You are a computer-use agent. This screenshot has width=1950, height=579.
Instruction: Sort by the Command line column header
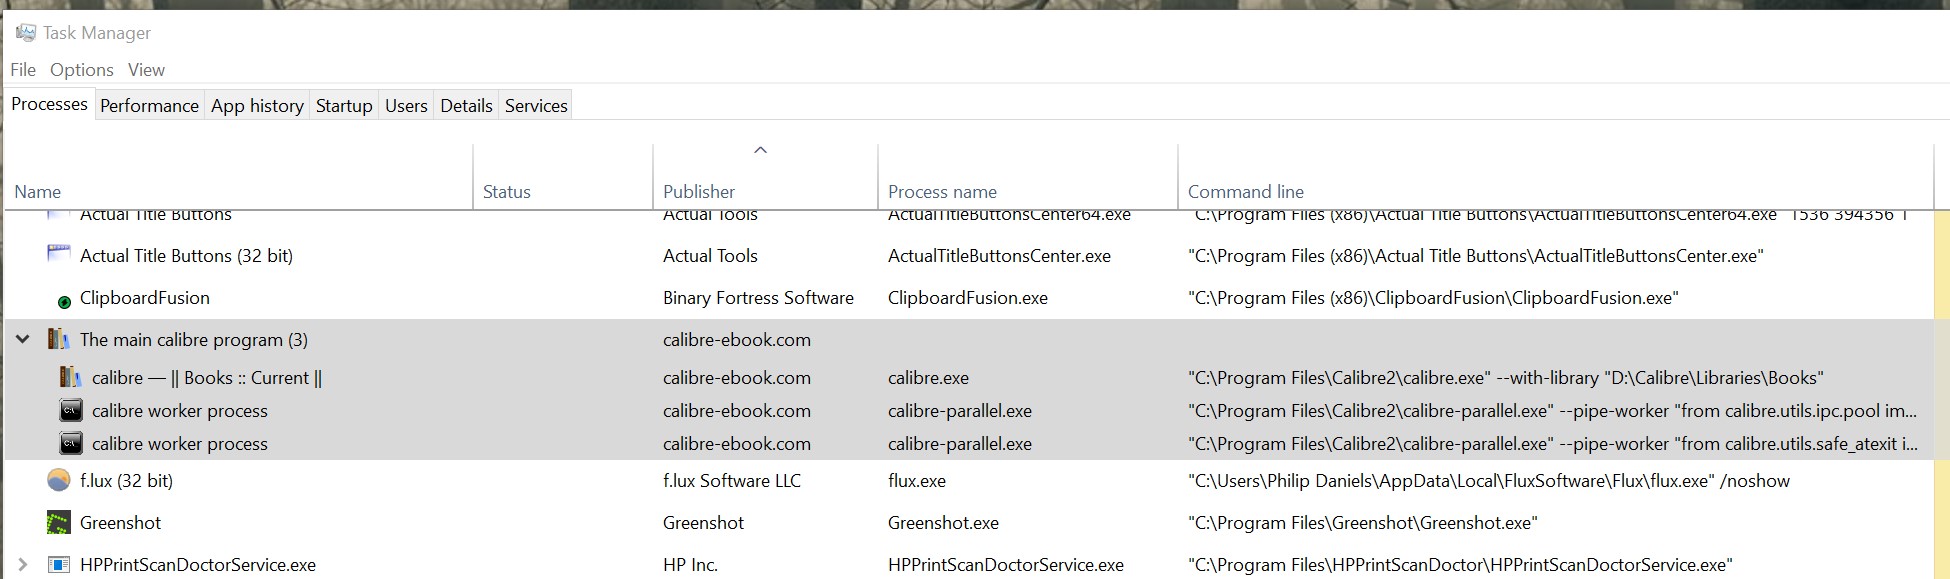1245,192
